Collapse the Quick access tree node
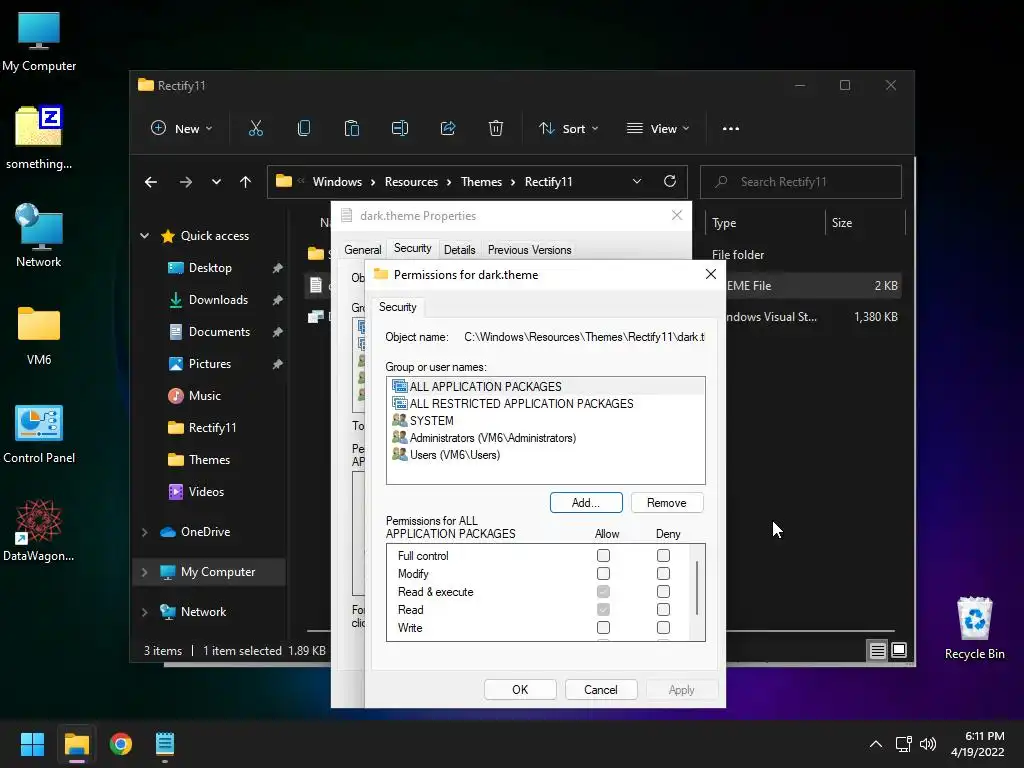The width and height of the screenshot is (1024, 768). (x=145, y=236)
